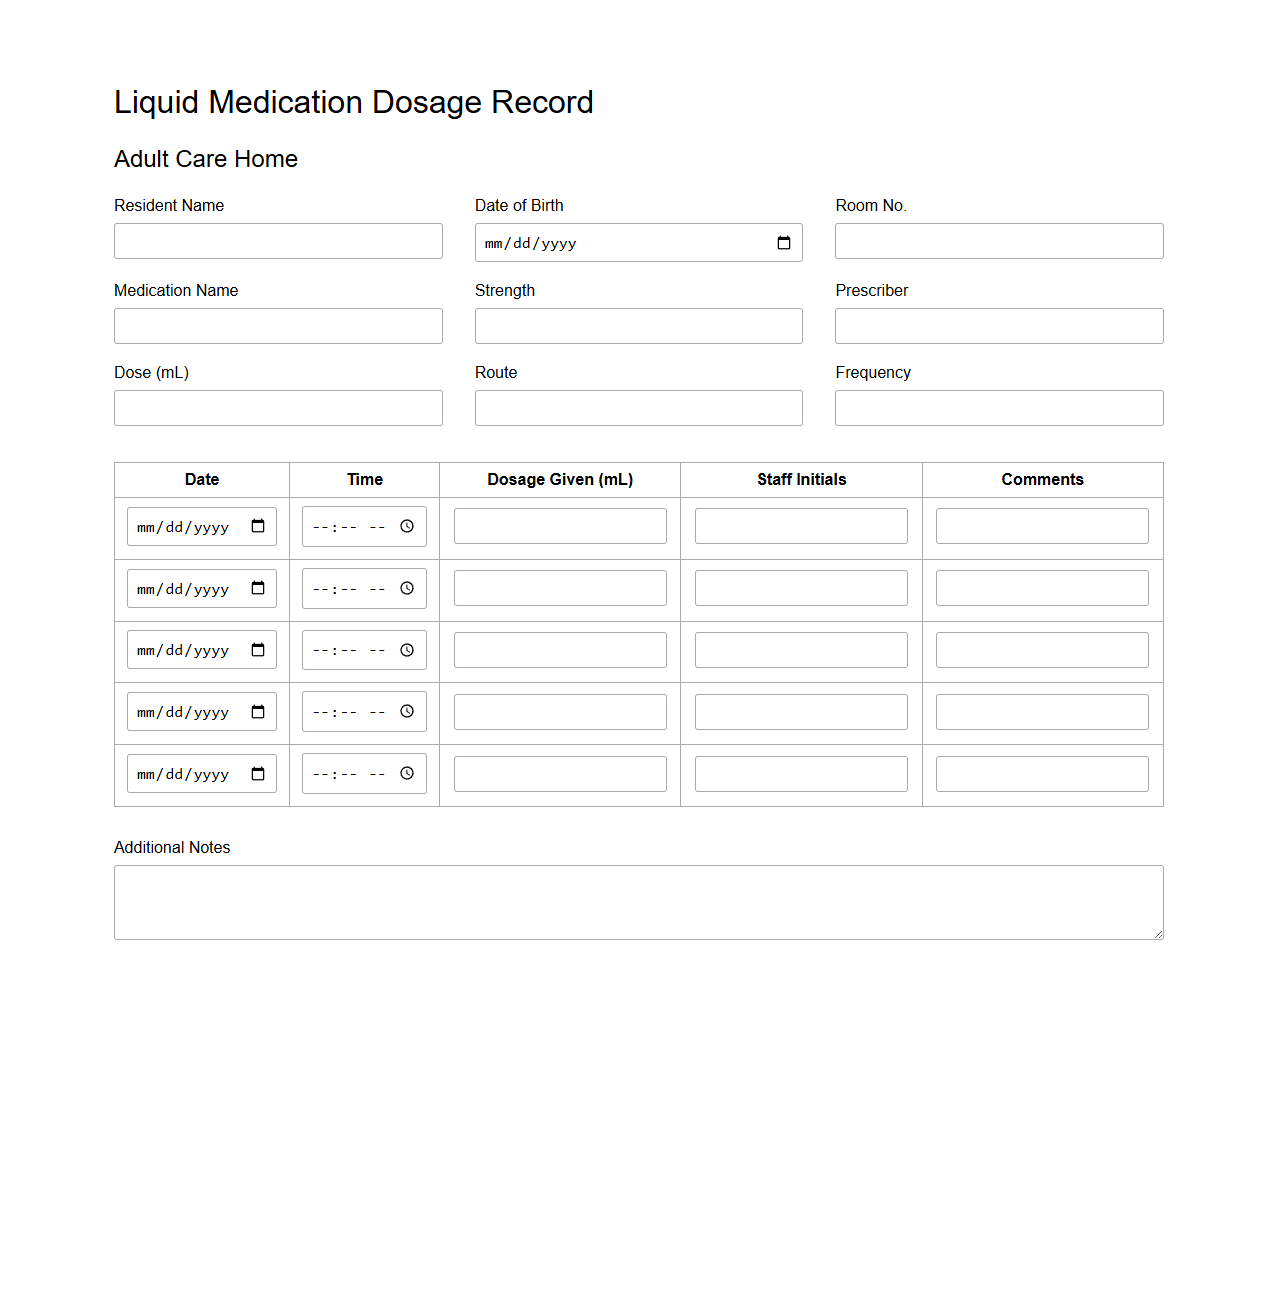Screen dimensions: 1278x1300
Task: Open the Date of Birth calendar picker
Action: [784, 242]
